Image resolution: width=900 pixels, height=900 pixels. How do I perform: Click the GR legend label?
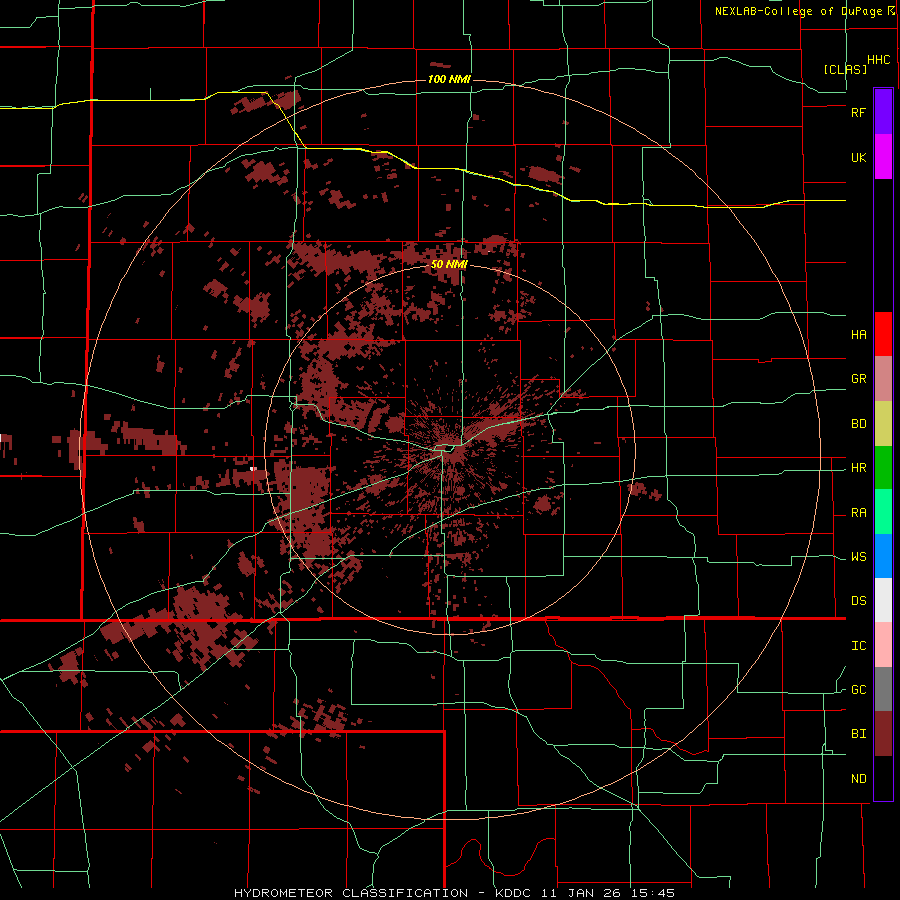858,379
